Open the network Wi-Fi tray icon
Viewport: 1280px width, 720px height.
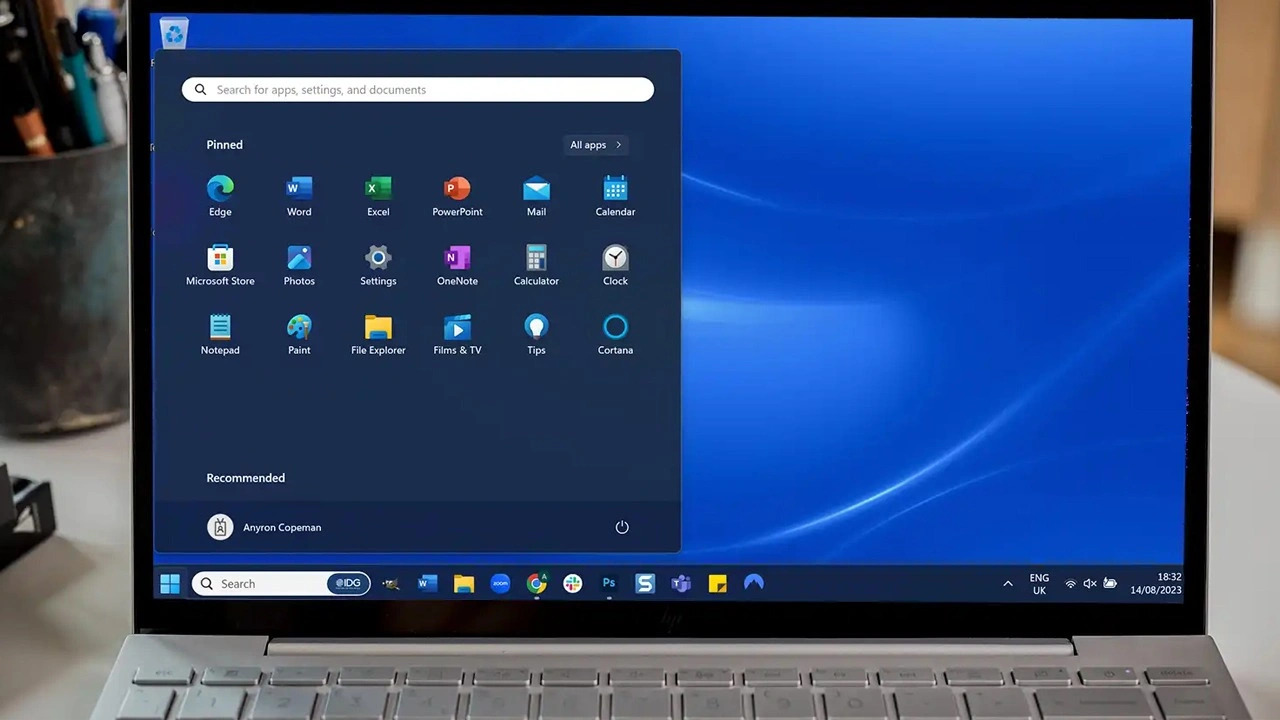(x=1071, y=584)
